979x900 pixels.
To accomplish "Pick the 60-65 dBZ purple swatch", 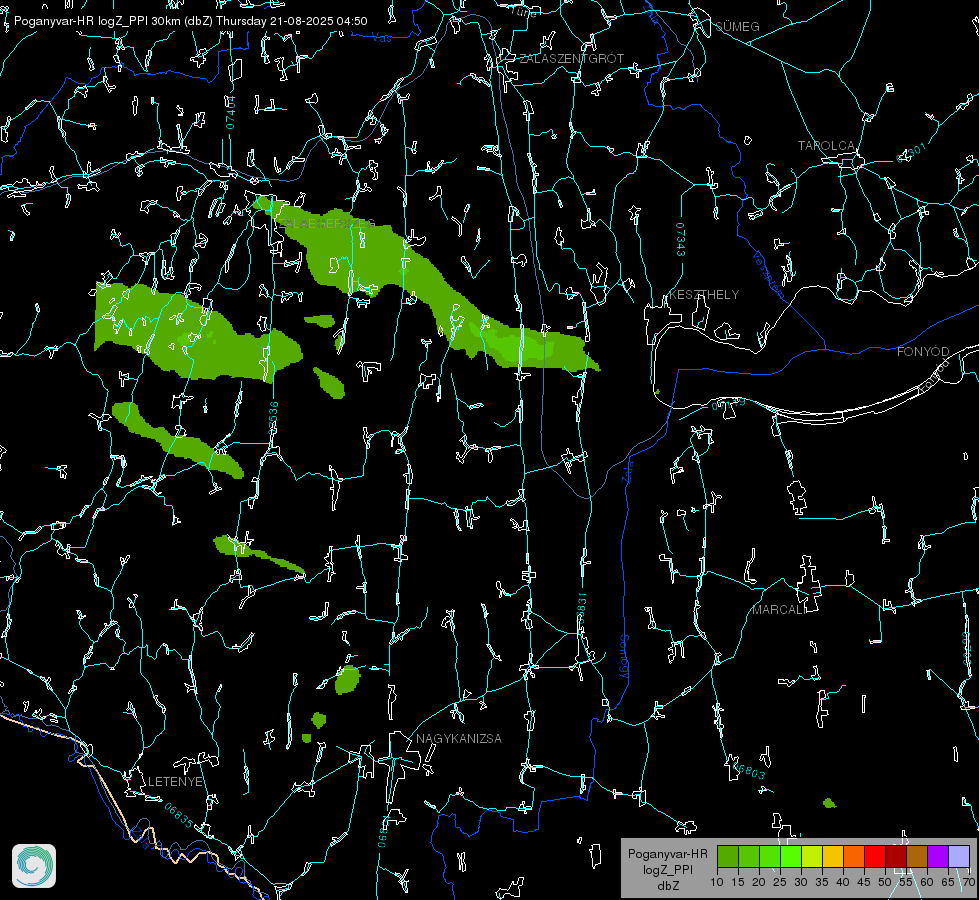I will 938,856.
